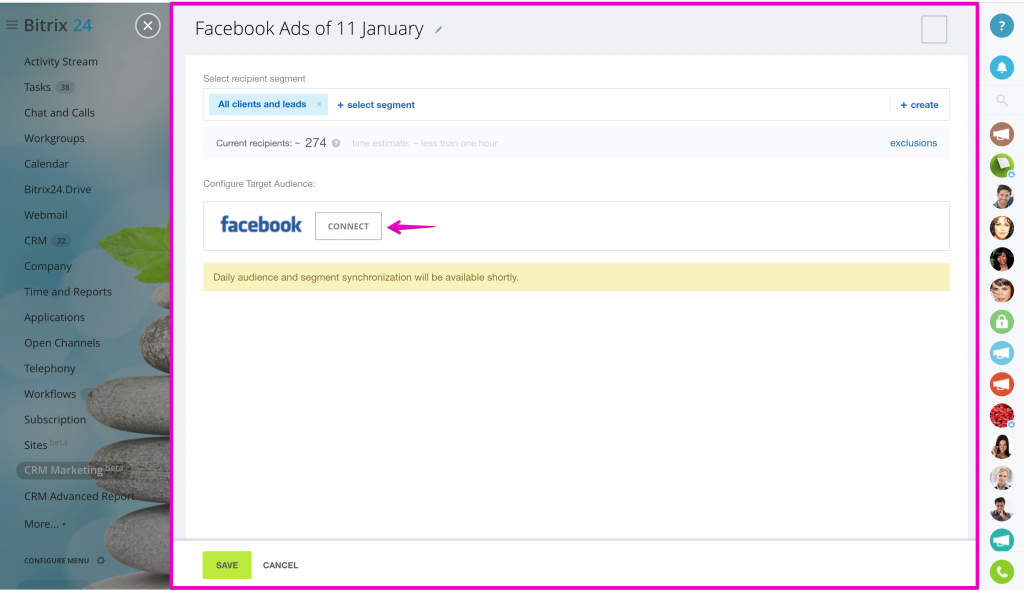Open Bitrix24.Drive
The width and height of the screenshot is (1024, 591).
point(57,189)
